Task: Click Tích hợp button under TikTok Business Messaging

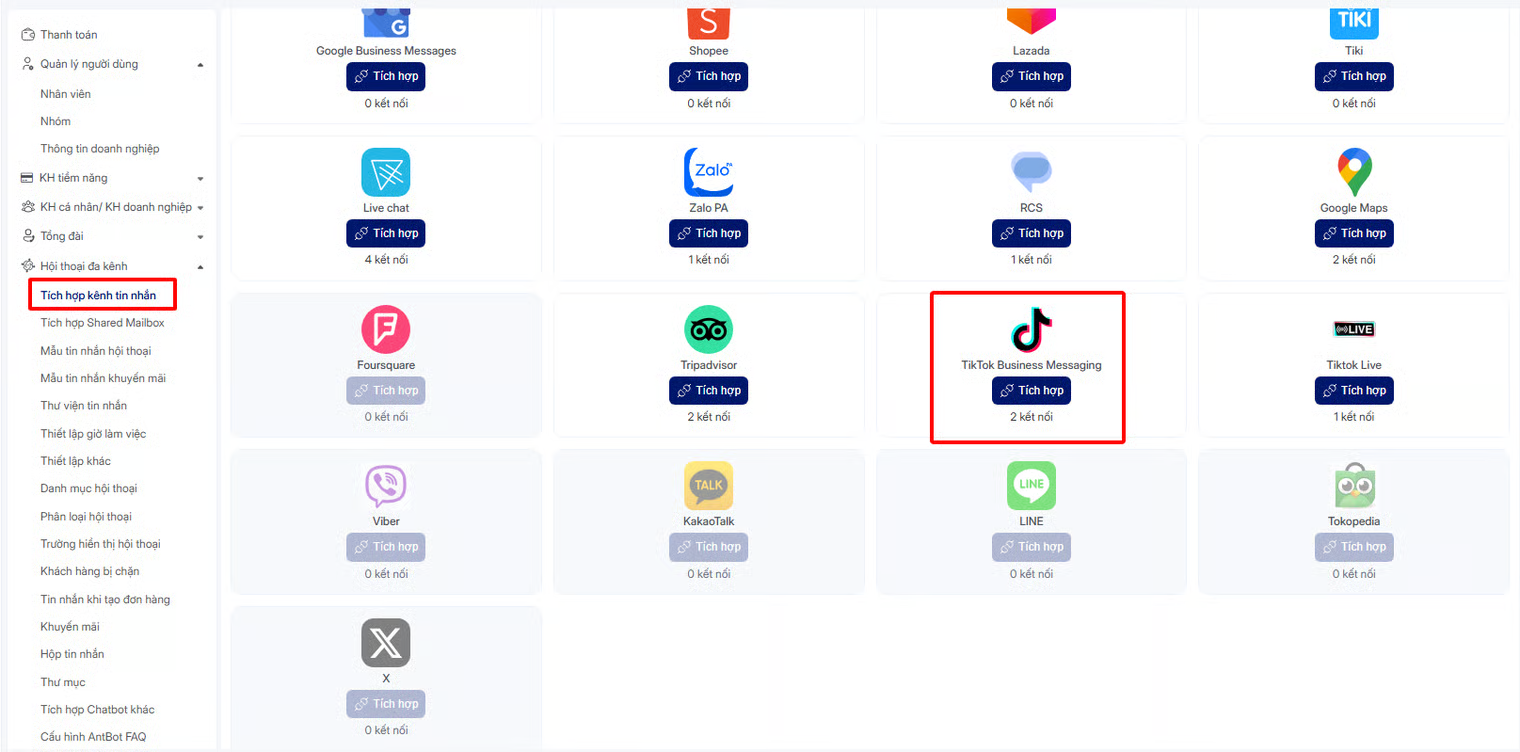Action: coord(1031,390)
